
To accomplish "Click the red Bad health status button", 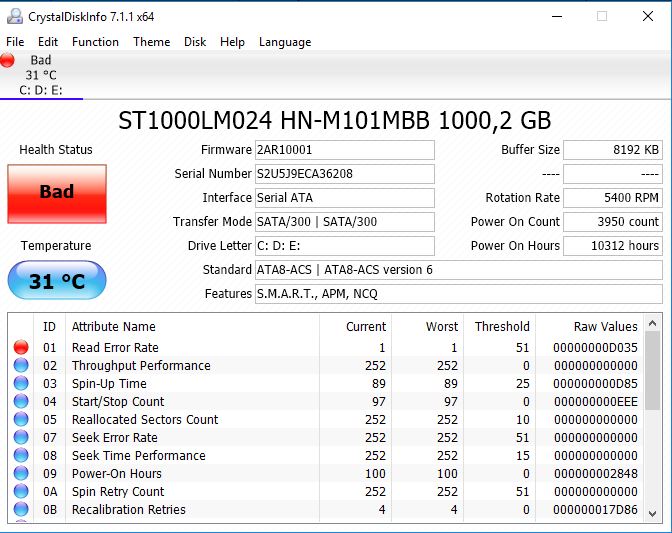I will [x=57, y=194].
